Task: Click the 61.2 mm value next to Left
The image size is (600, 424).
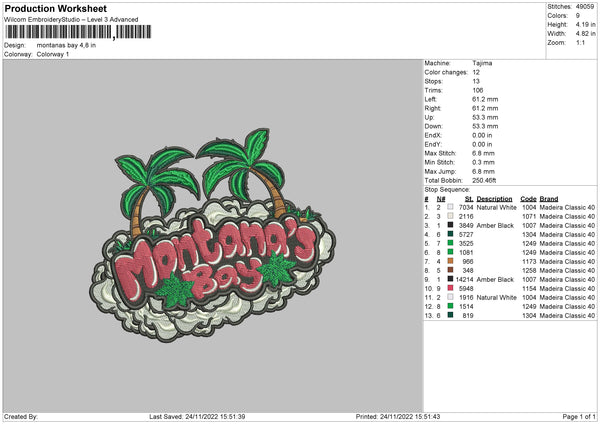Action: click(x=485, y=99)
